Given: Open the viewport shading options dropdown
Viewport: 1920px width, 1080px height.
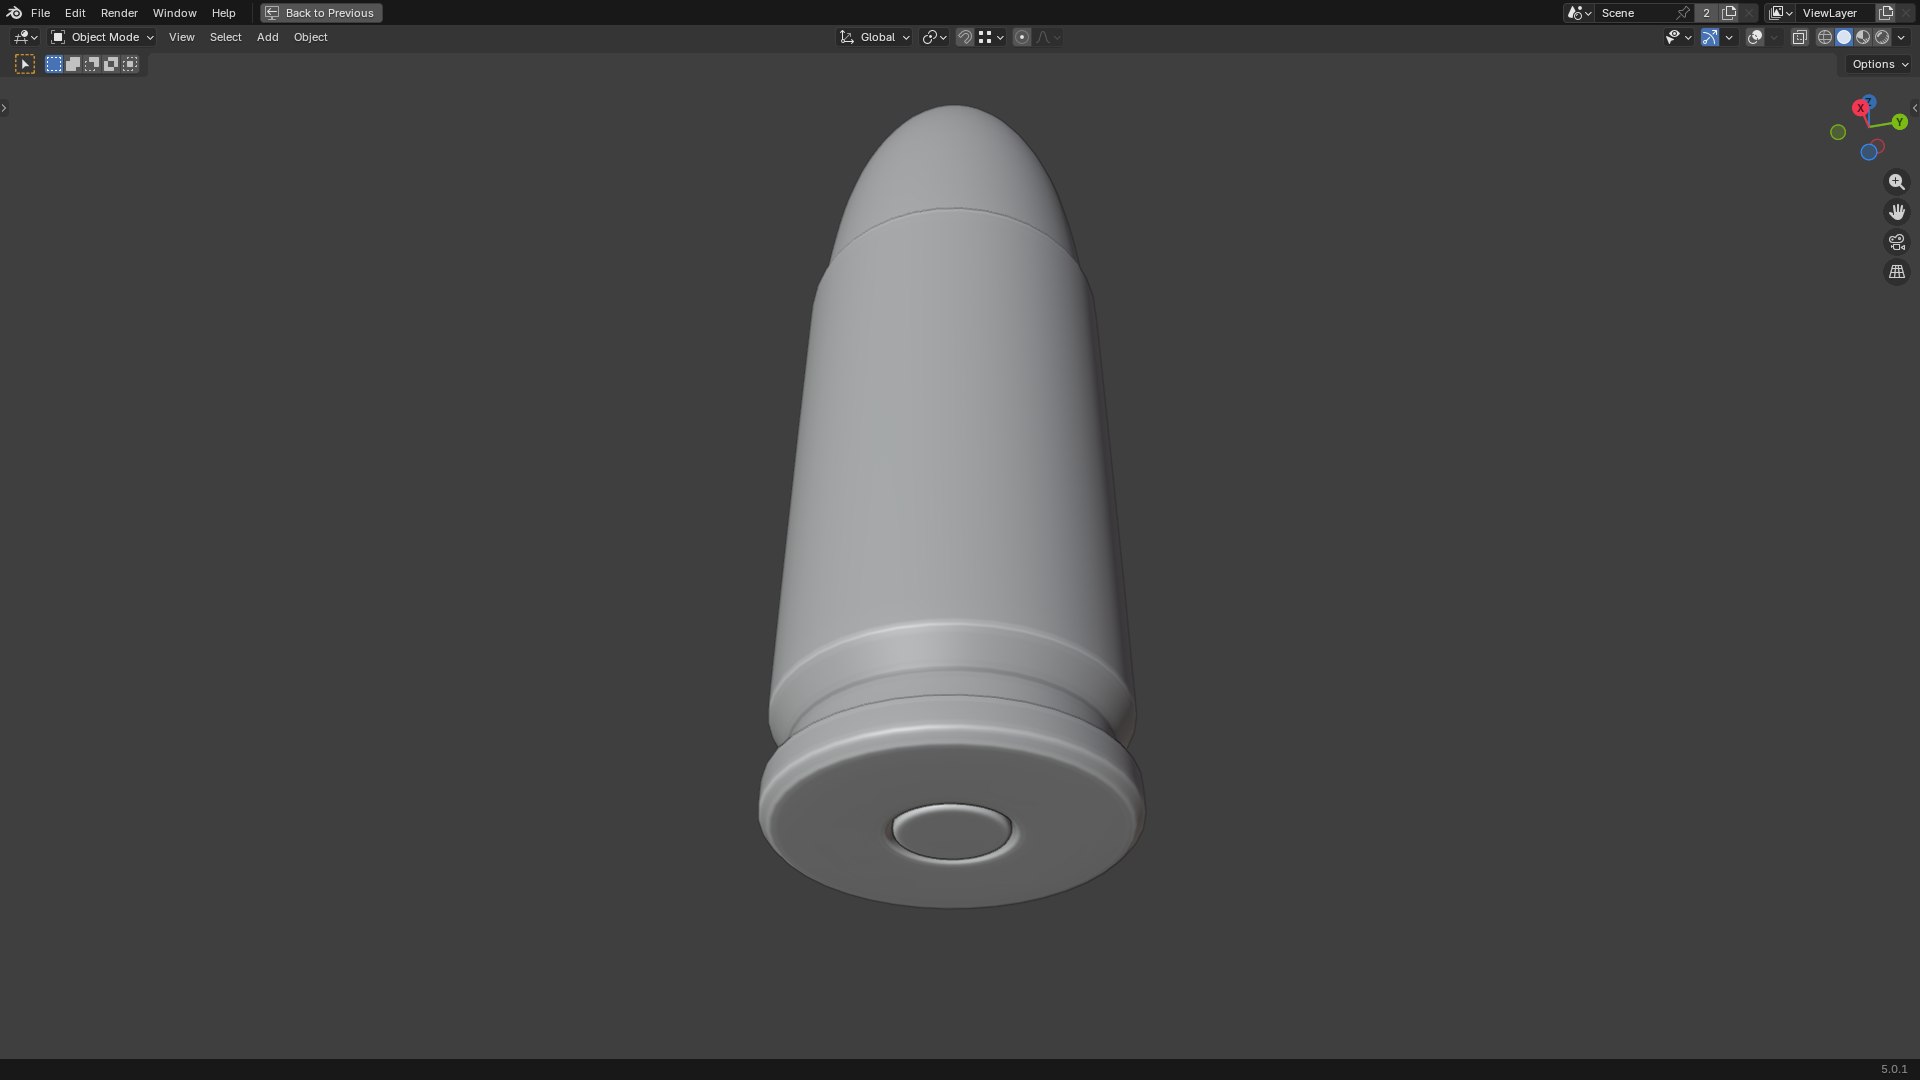Looking at the screenshot, I should click(1901, 37).
